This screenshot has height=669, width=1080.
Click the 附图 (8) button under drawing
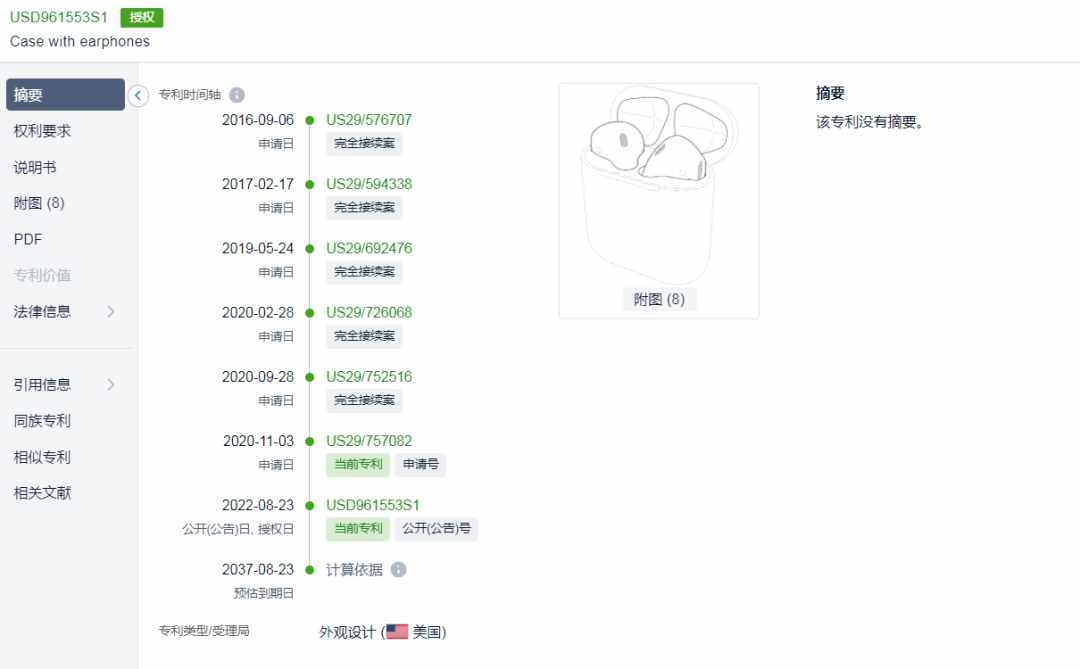coord(659,300)
